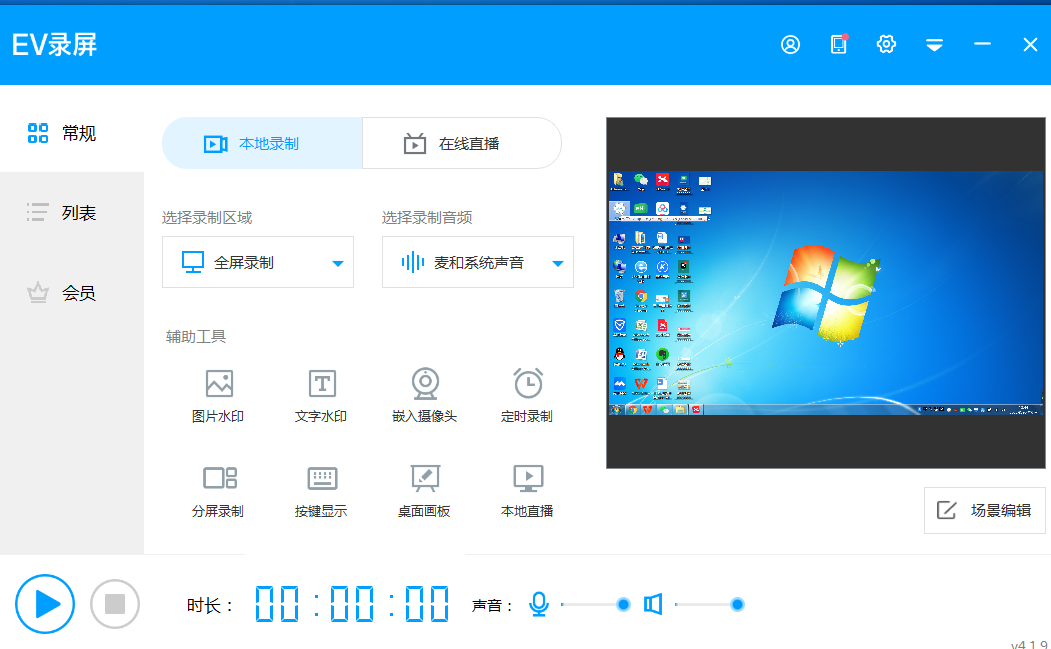Open the 图片水印 image watermark tool
1051x649 pixels.
pyautogui.click(x=219, y=396)
